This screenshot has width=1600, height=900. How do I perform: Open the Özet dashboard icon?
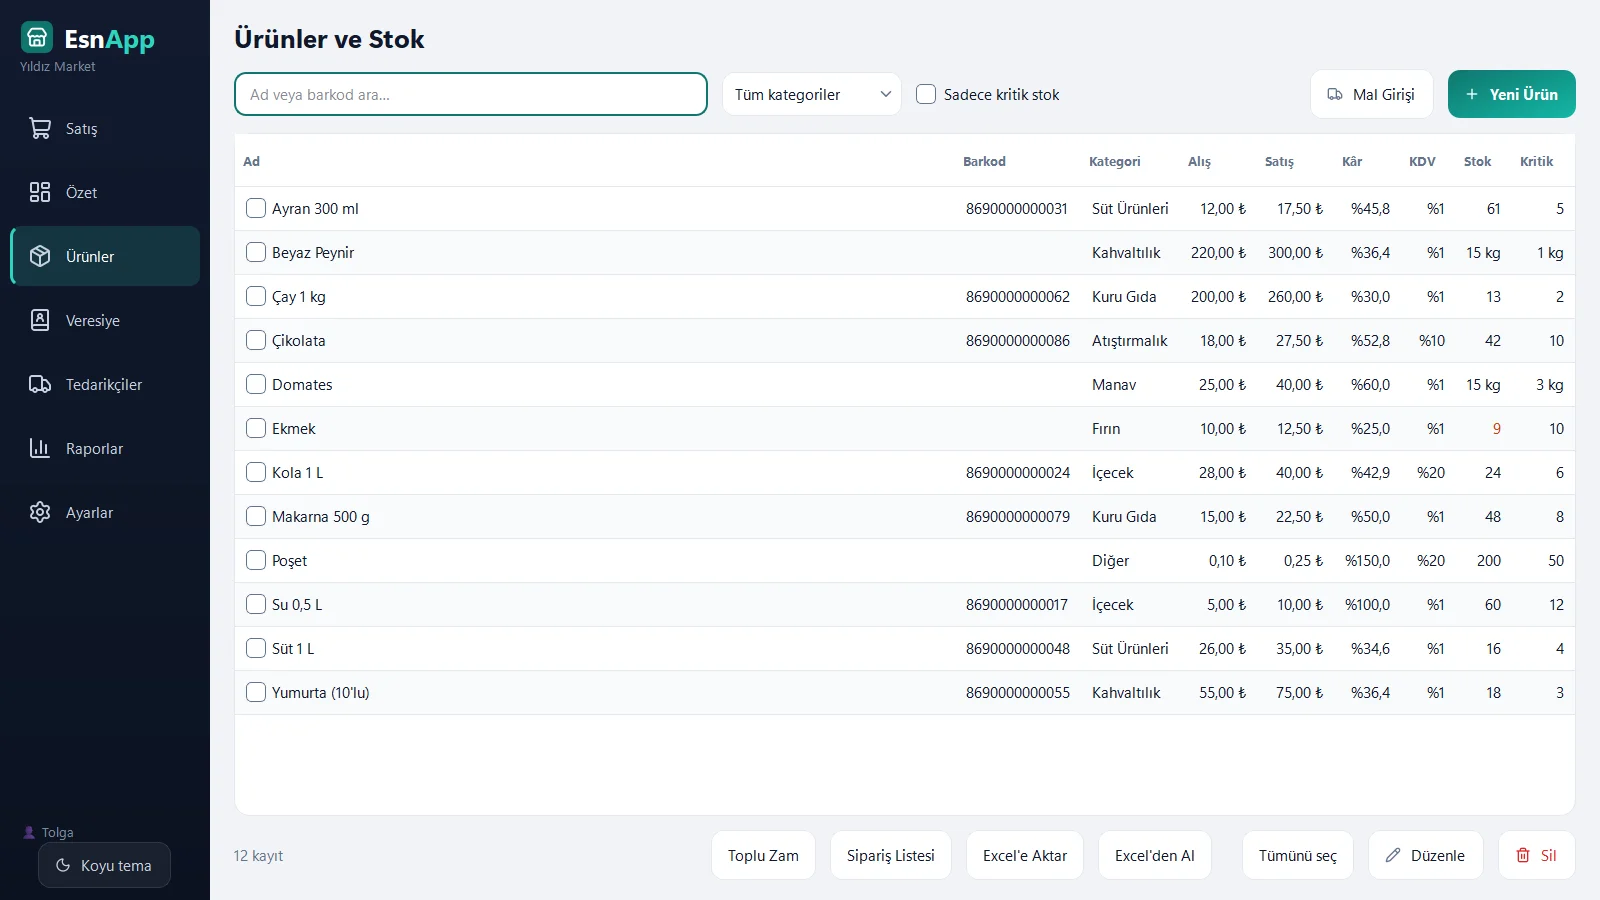(x=40, y=192)
